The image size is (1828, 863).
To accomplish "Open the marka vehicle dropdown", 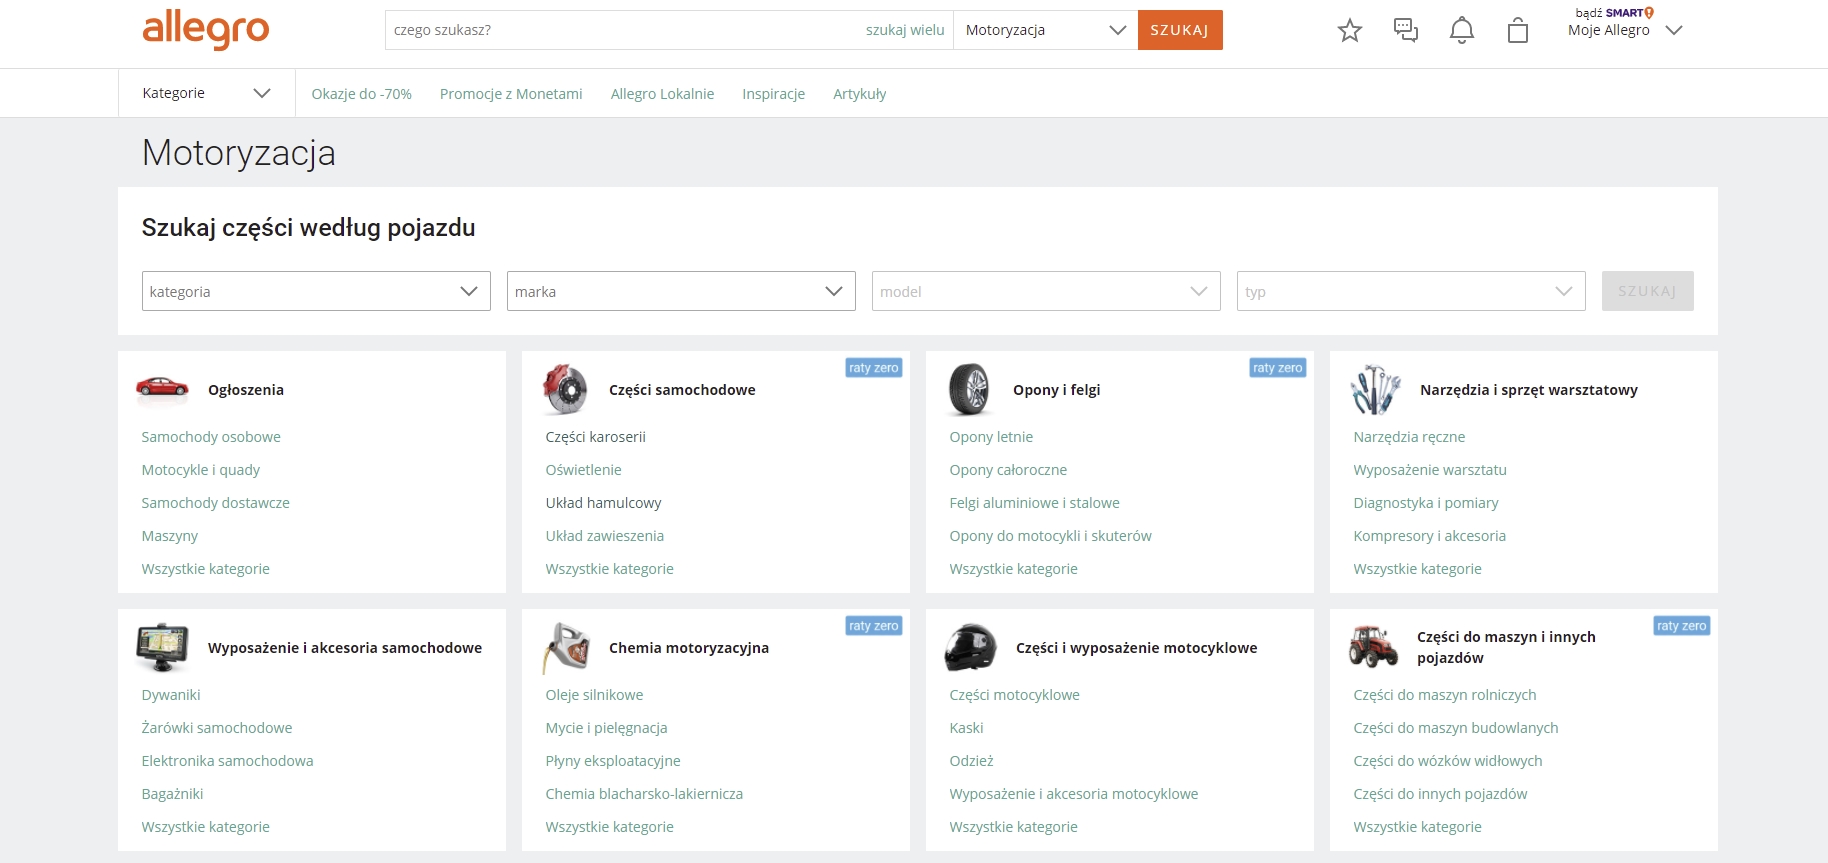I will coord(681,291).
